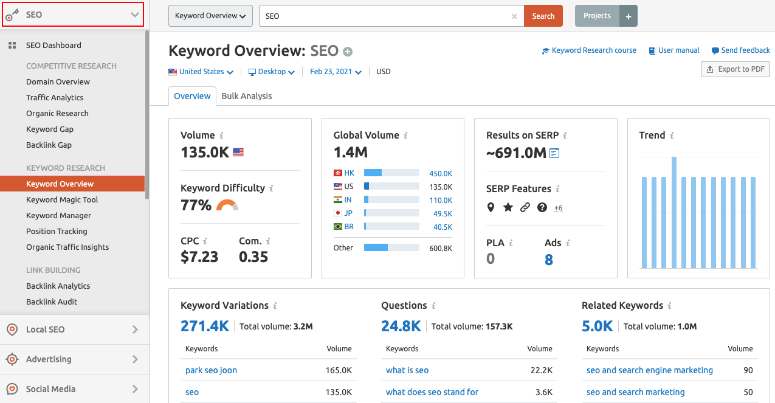Open the 'what is seo' question link
Image resolution: width=775 pixels, height=403 pixels.
coord(407,370)
